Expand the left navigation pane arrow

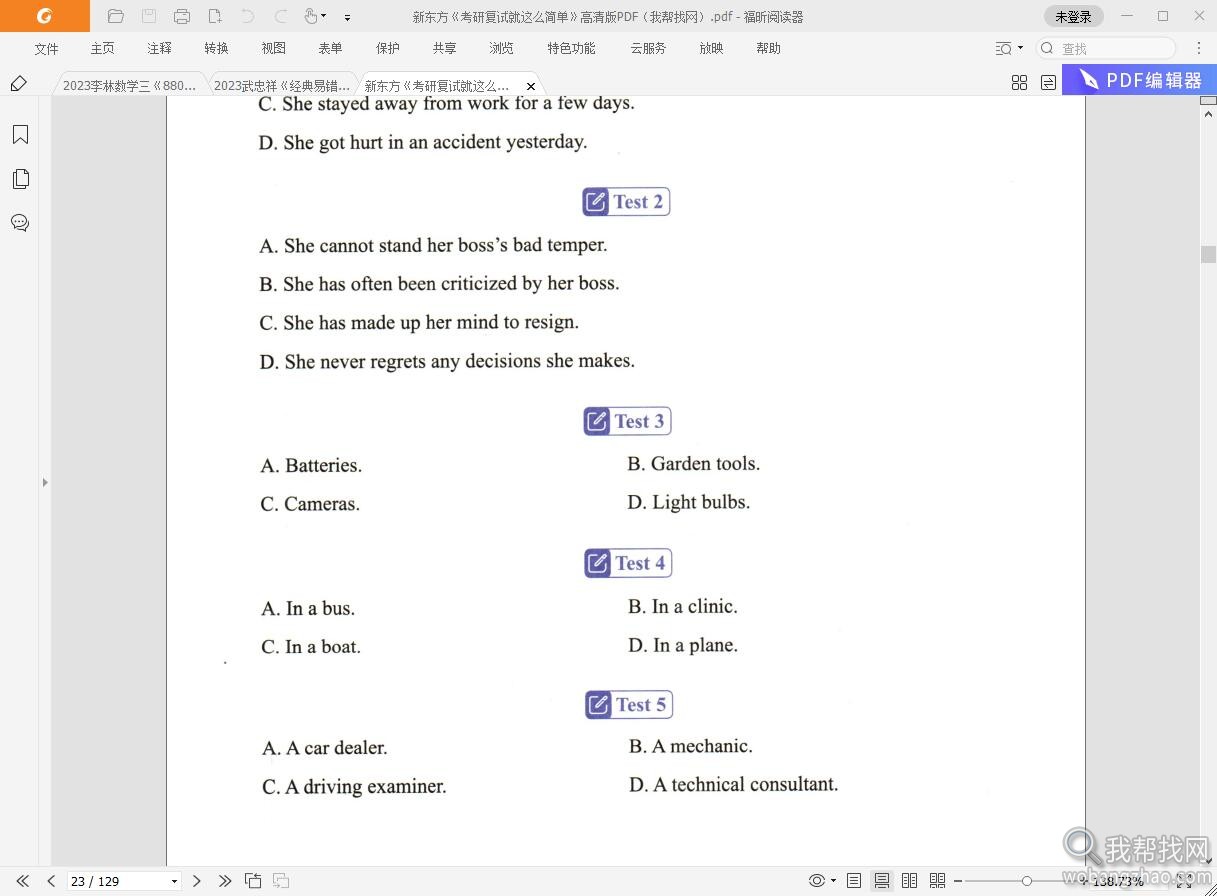pyautogui.click(x=44, y=482)
